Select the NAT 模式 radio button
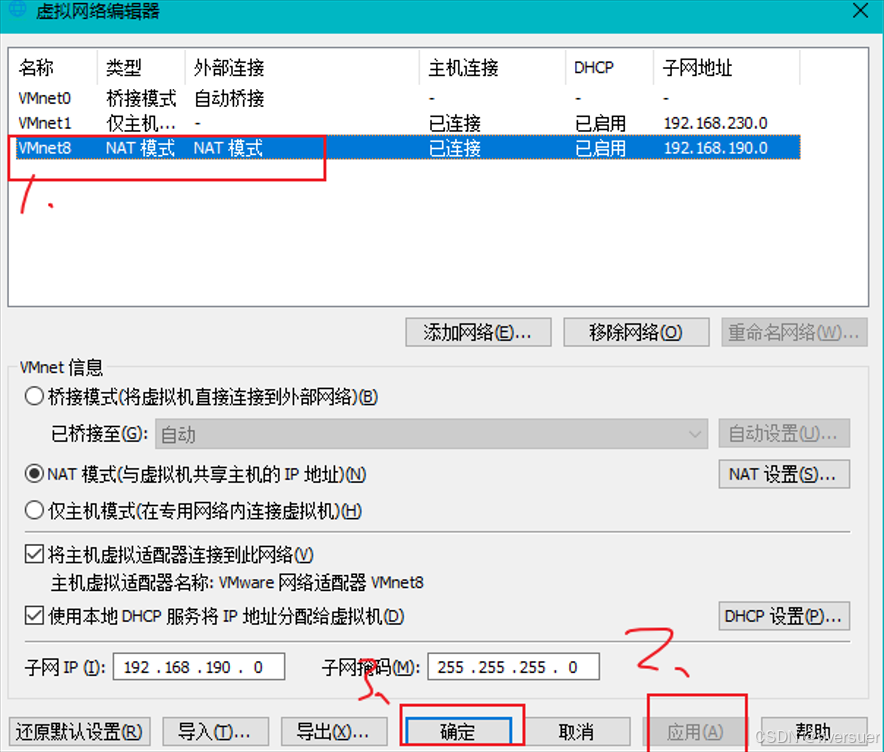 point(34,474)
